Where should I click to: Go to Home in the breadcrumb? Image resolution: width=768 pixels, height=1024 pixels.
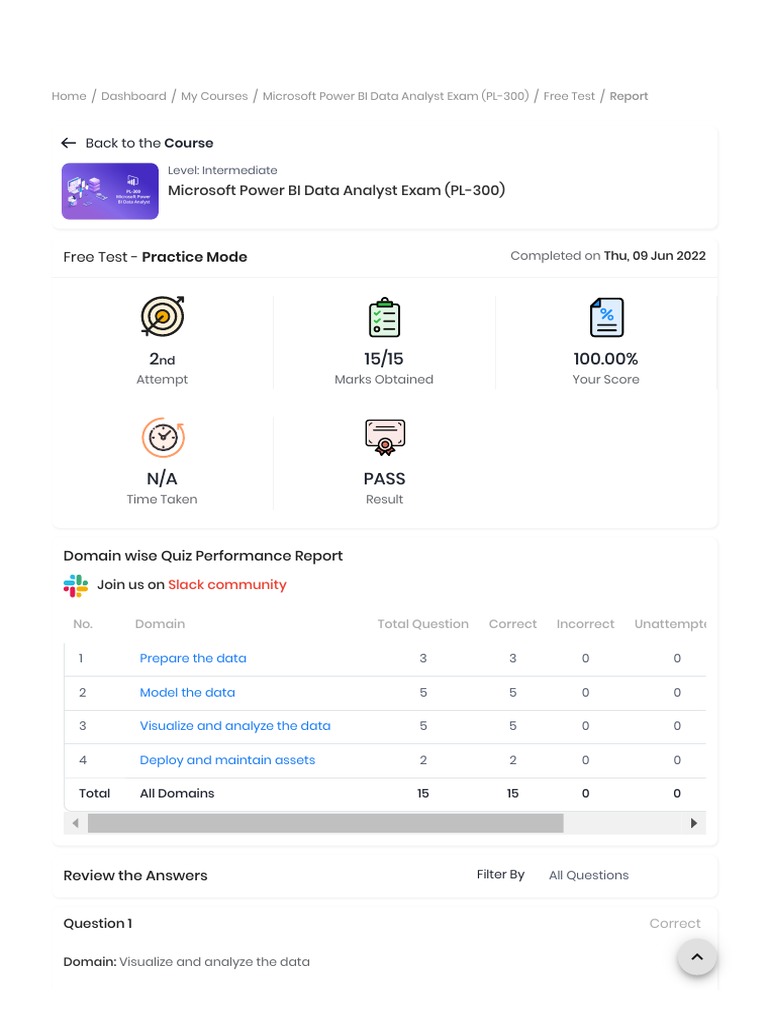69,96
